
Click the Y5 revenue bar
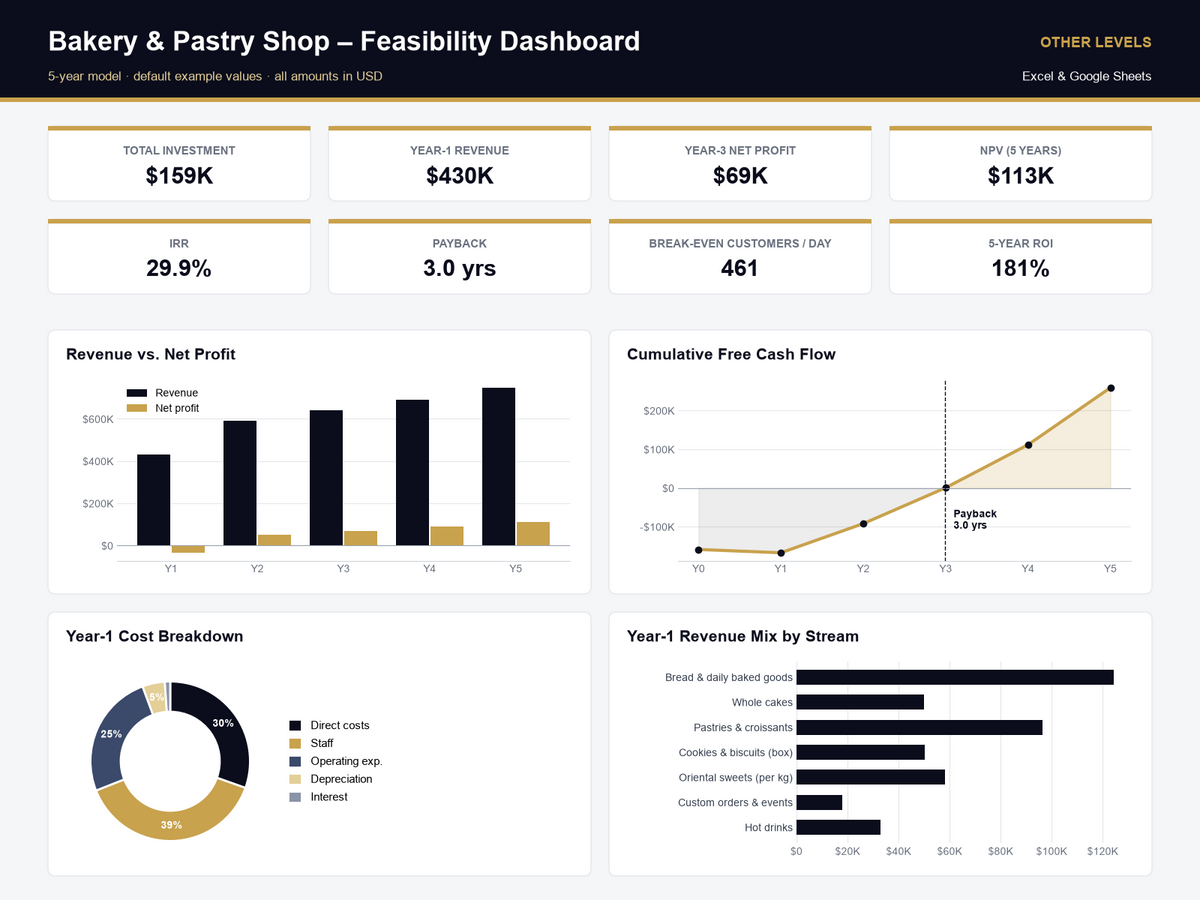pyautogui.click(x=499, y=467)
